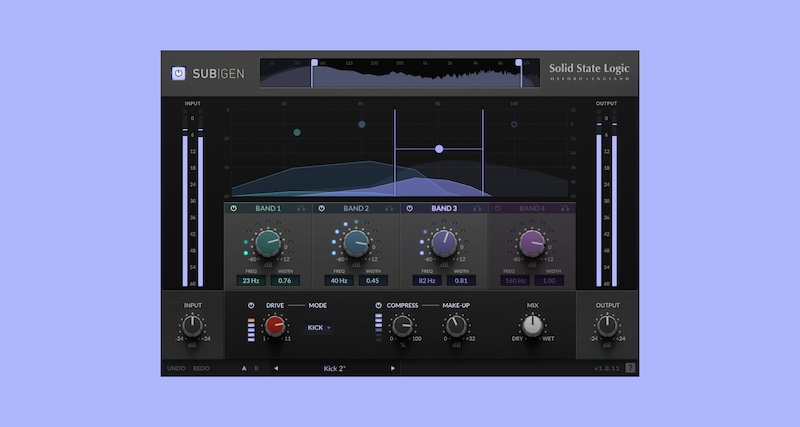Select the BAND 2 header tab
The height and width of the screenshot is (427, 800).
tap(356, 208)
